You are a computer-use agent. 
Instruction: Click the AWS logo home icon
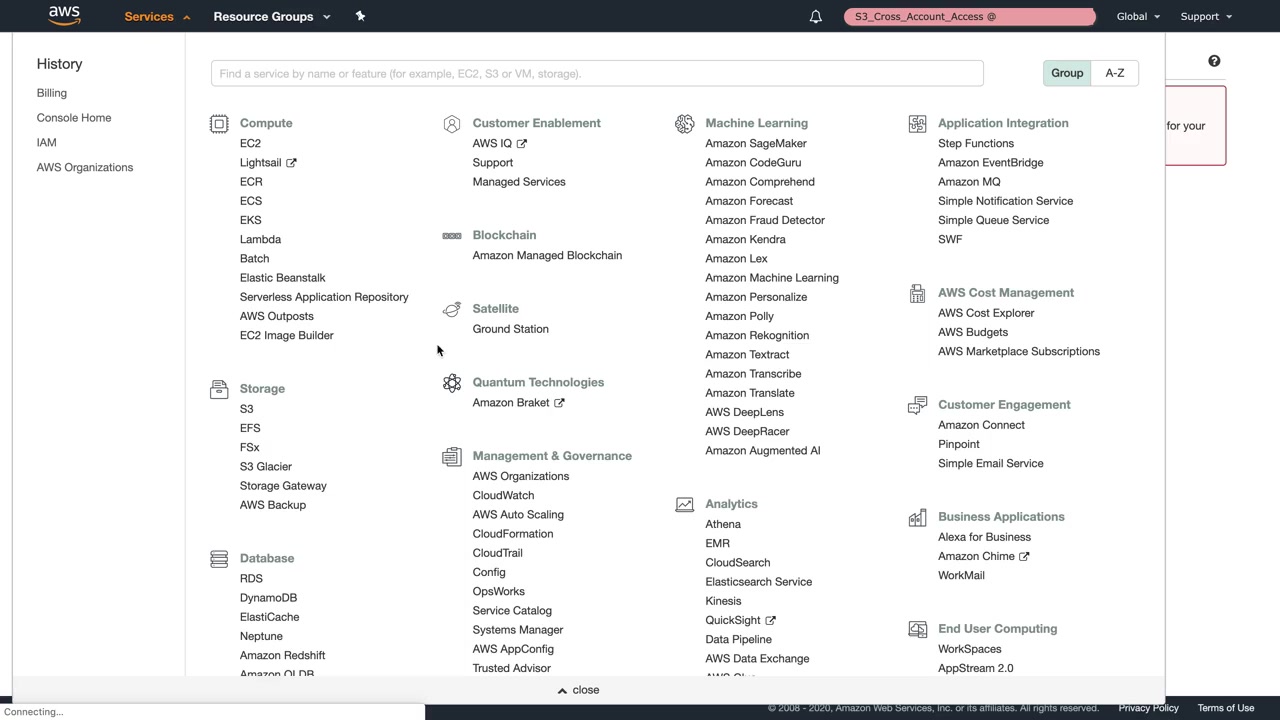click(64, 16)
